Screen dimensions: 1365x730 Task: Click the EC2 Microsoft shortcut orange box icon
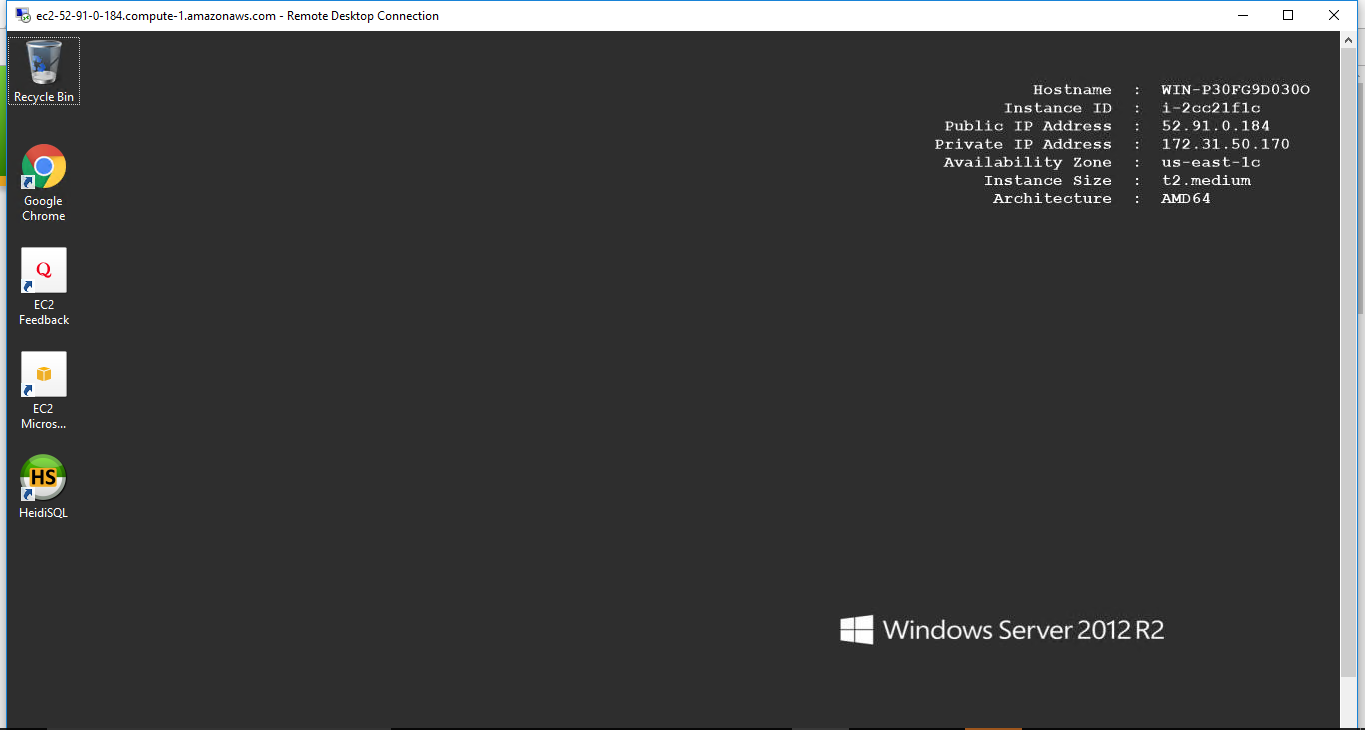[x=44, y=374]
